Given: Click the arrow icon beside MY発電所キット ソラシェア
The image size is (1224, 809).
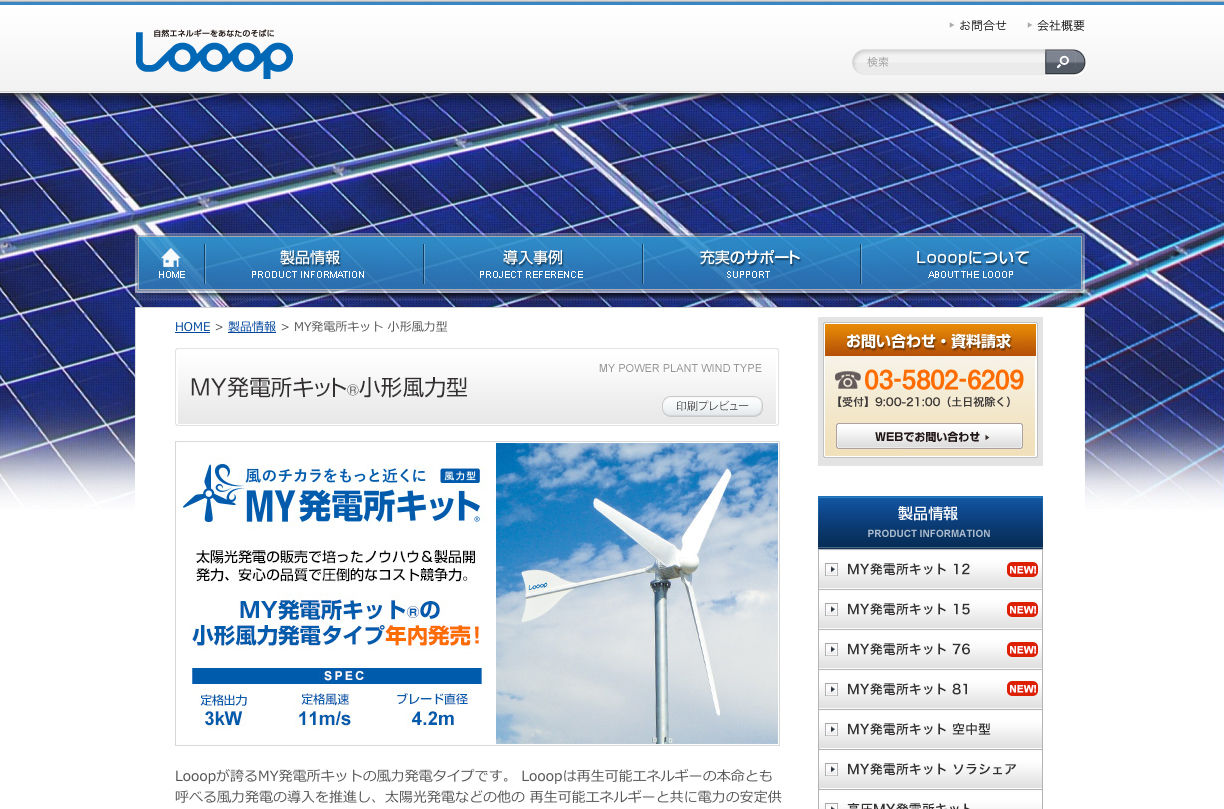Looking at the screenshot, I should tap(831, 769).
